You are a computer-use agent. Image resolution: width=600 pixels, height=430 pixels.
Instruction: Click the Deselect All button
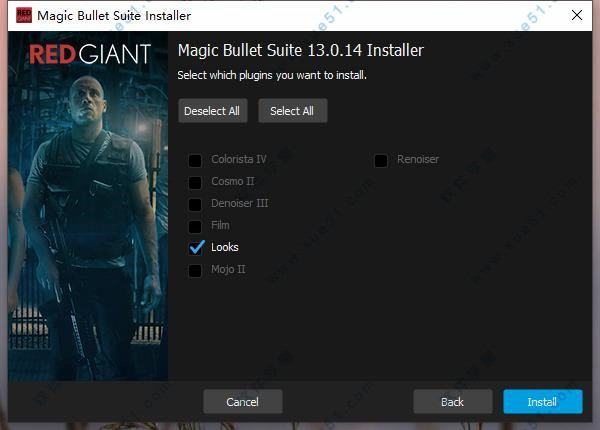213,111
